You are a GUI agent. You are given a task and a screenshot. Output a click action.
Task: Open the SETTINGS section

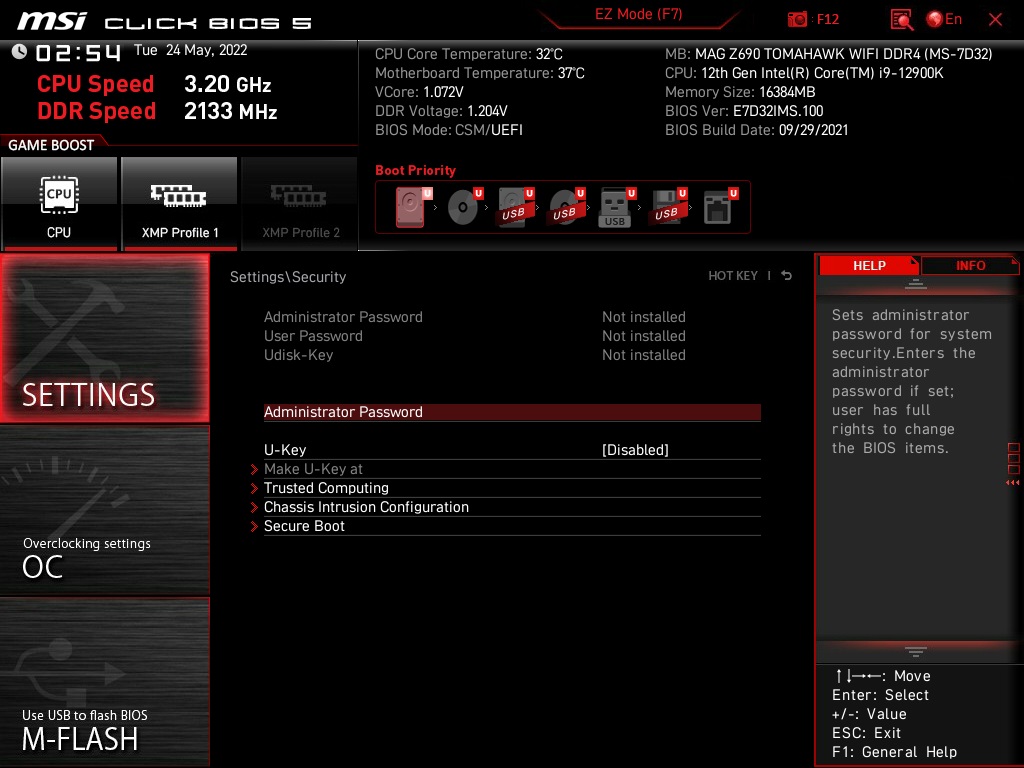[x=105, y=338]
